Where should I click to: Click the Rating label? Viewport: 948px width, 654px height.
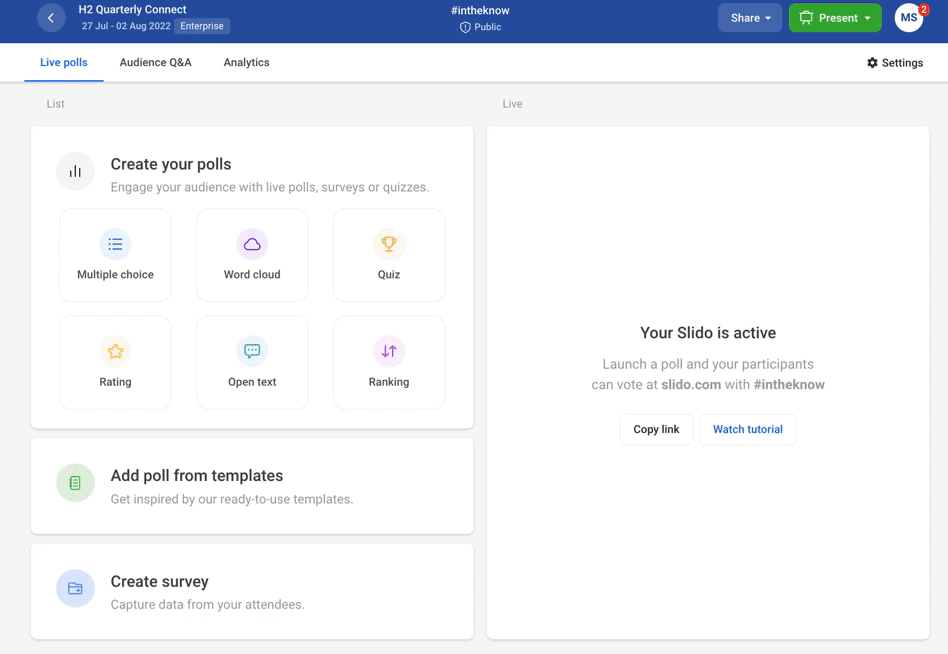(x=115, y=382)
